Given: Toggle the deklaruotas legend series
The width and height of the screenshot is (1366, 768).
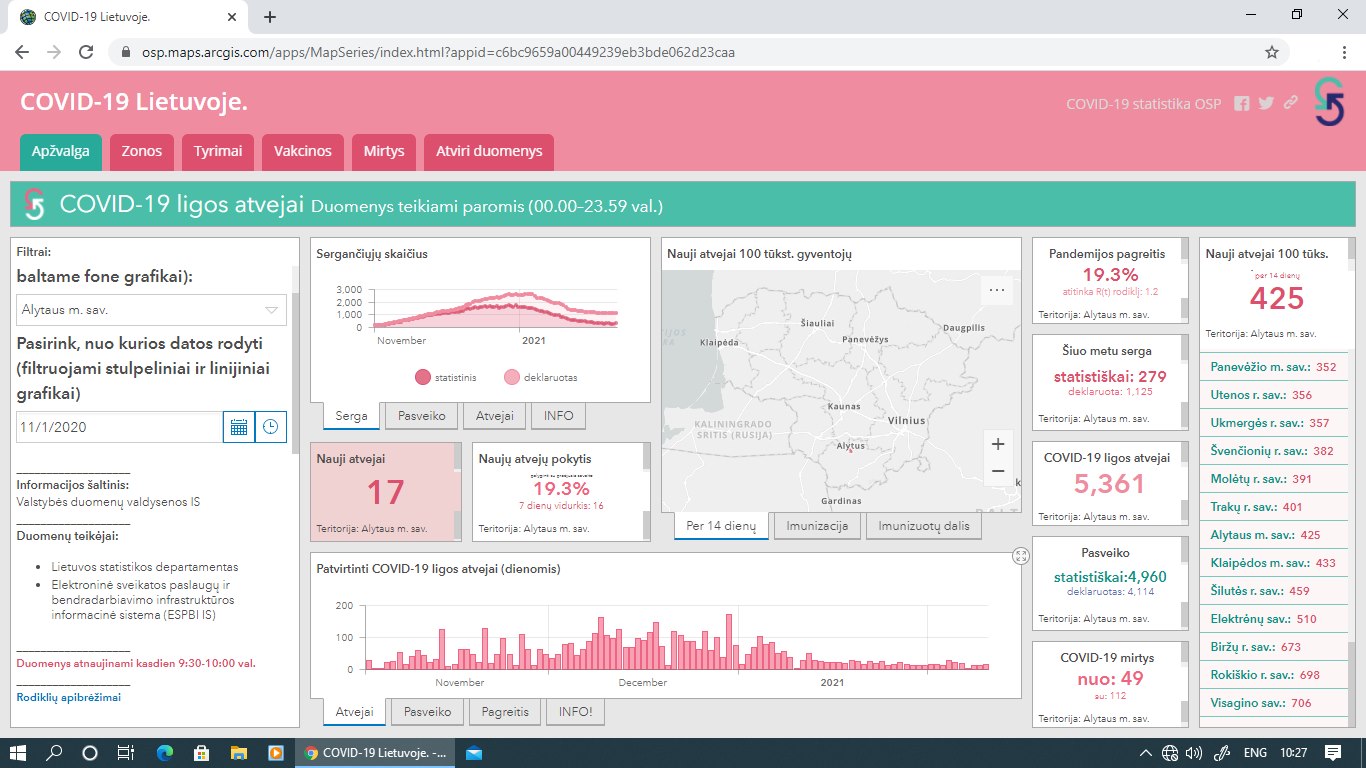Looking at the screenshot, I should (x=540, y=377).
